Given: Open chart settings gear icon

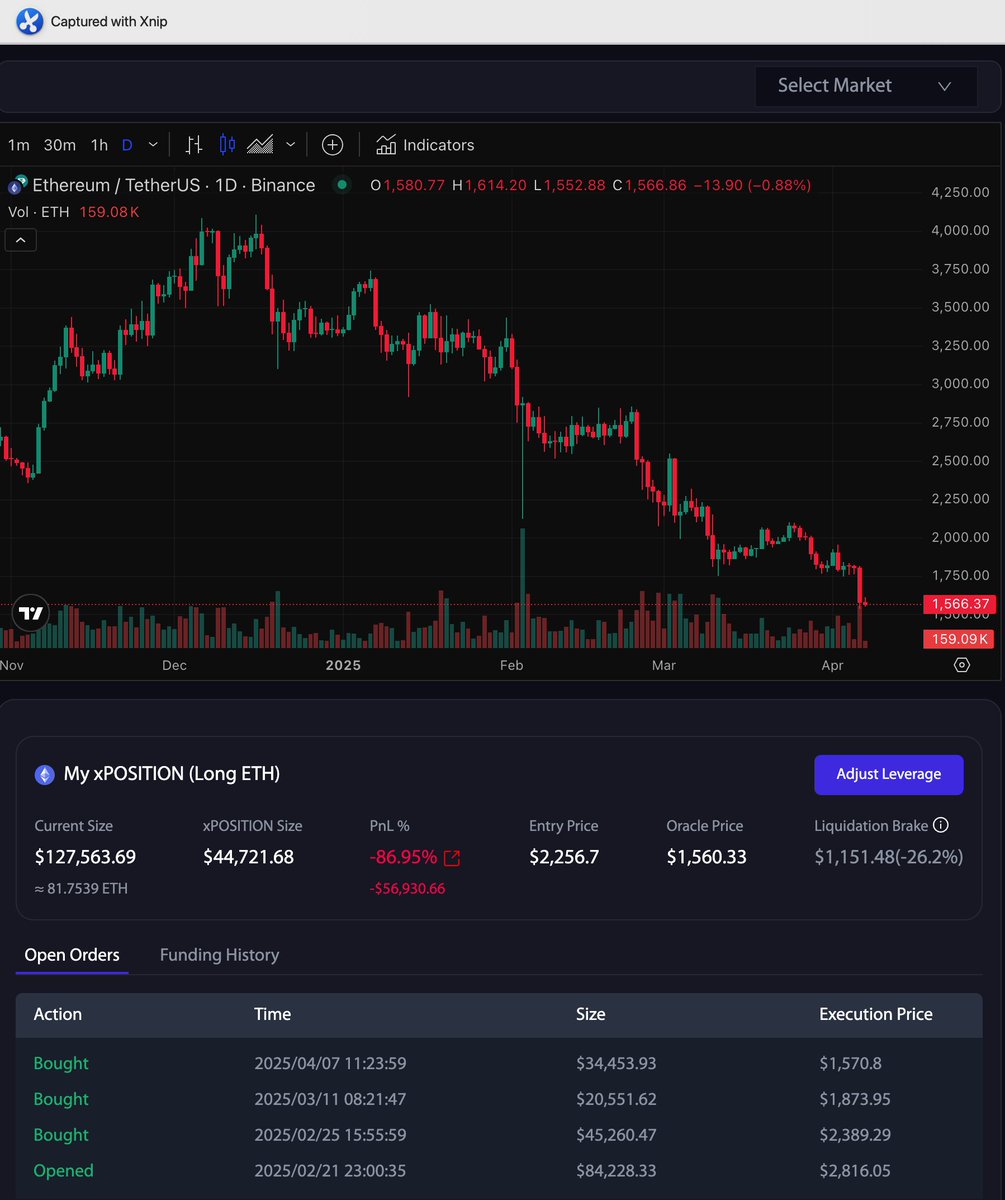Looking at the screenshot, I should point(962,665).
